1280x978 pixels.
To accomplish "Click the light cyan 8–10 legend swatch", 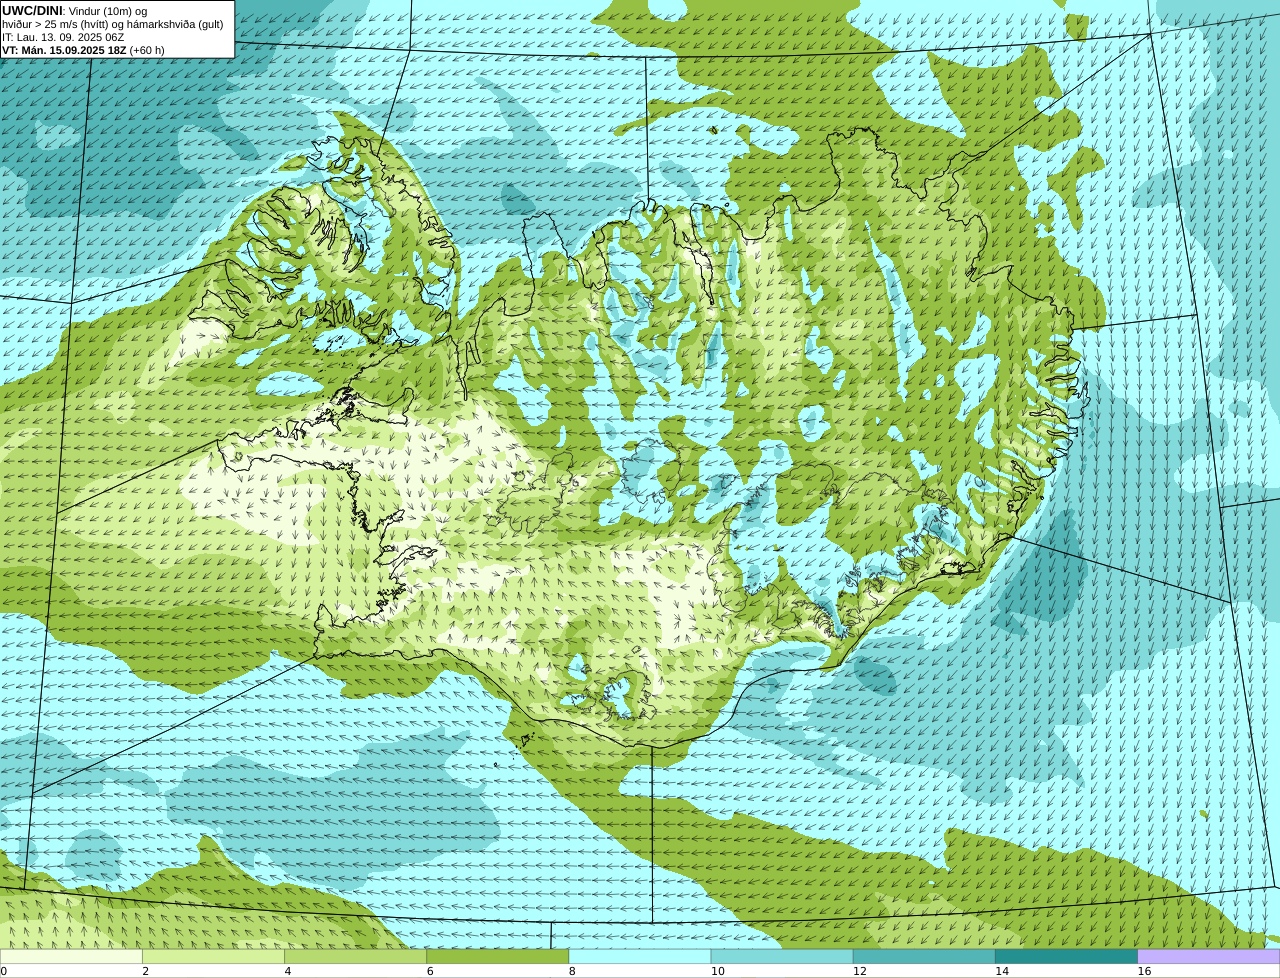I will 640,956.
